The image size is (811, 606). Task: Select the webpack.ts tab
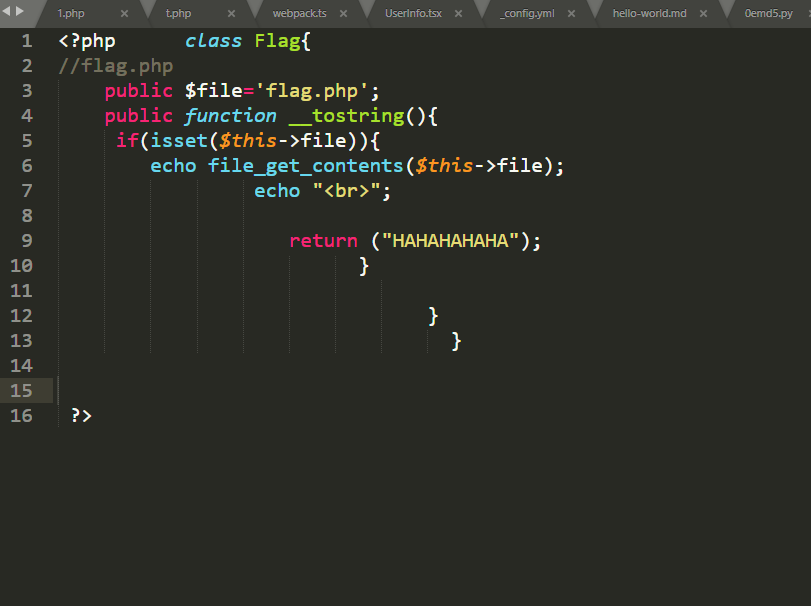click(299, 14)
